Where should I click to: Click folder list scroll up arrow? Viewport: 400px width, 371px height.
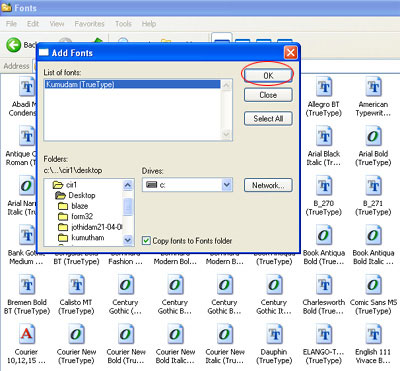(128, 185)
